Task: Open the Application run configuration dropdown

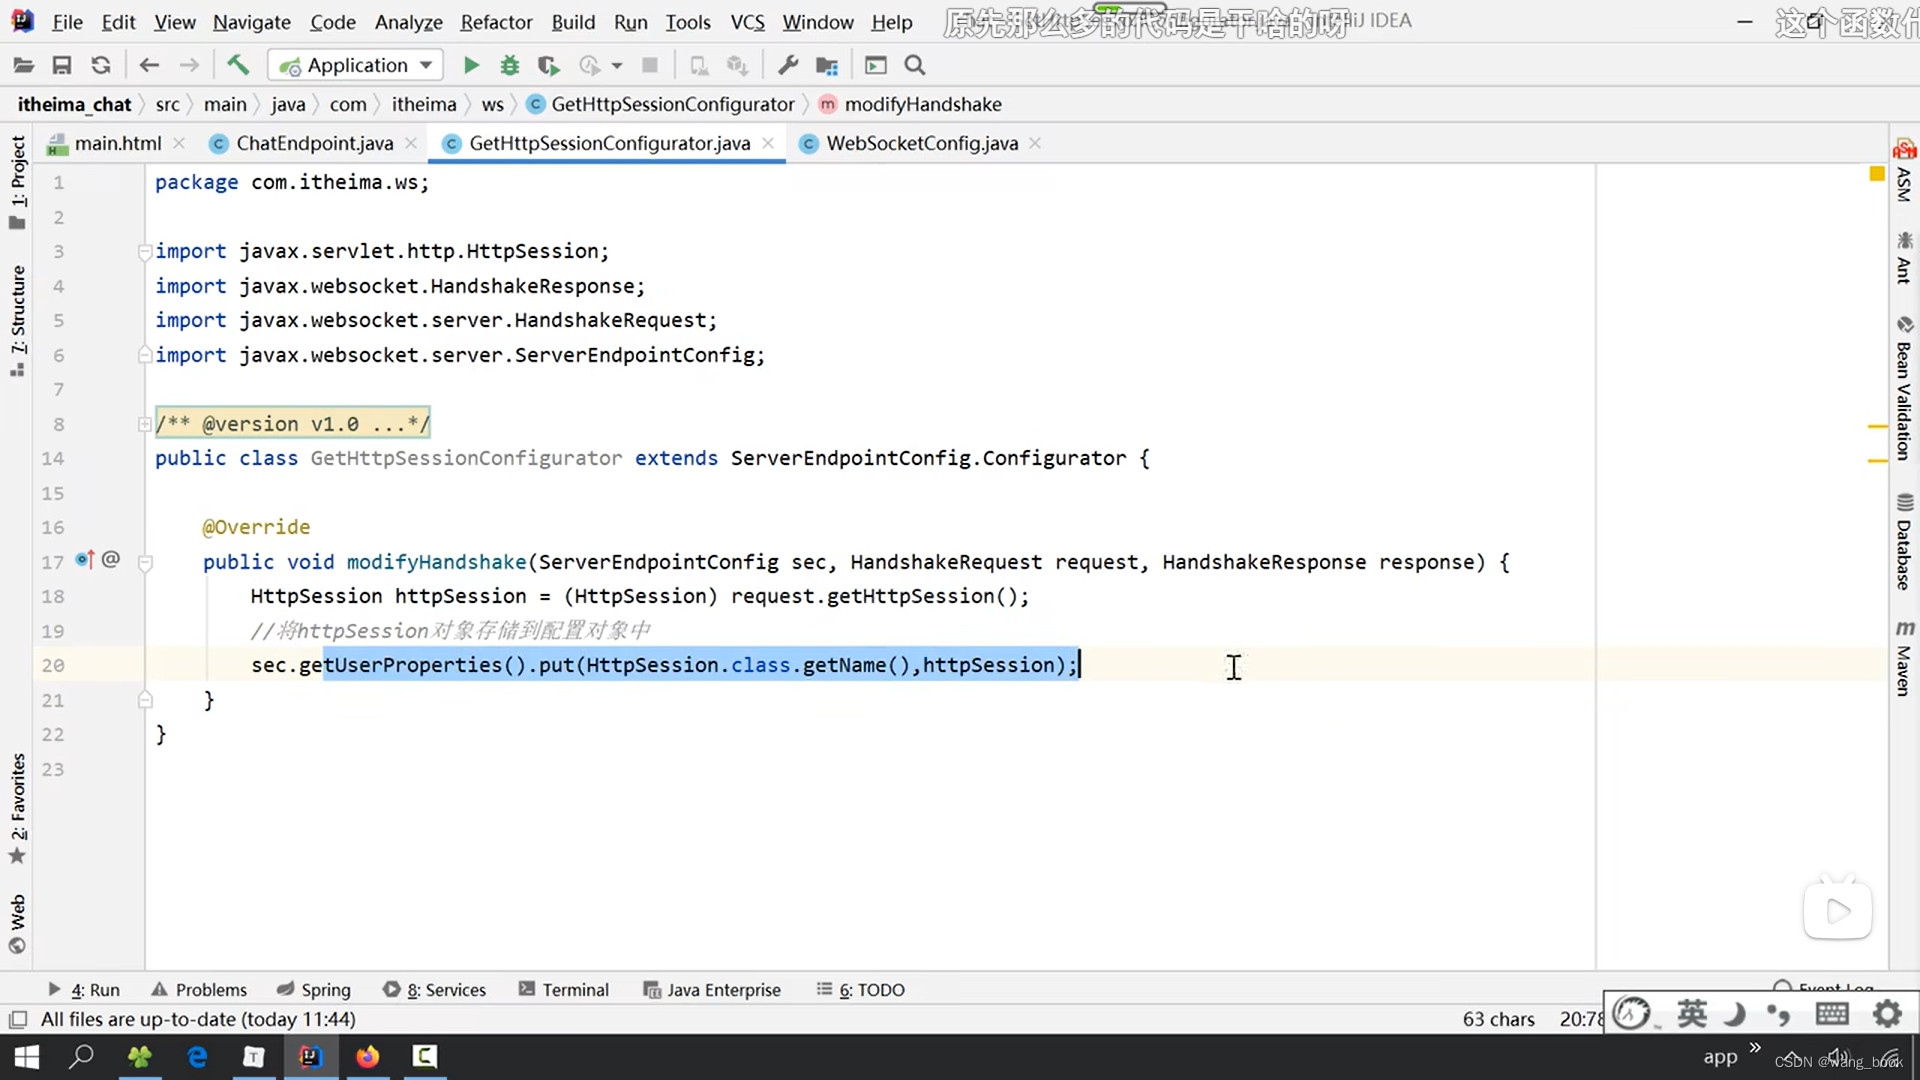Action: (355, 66)
